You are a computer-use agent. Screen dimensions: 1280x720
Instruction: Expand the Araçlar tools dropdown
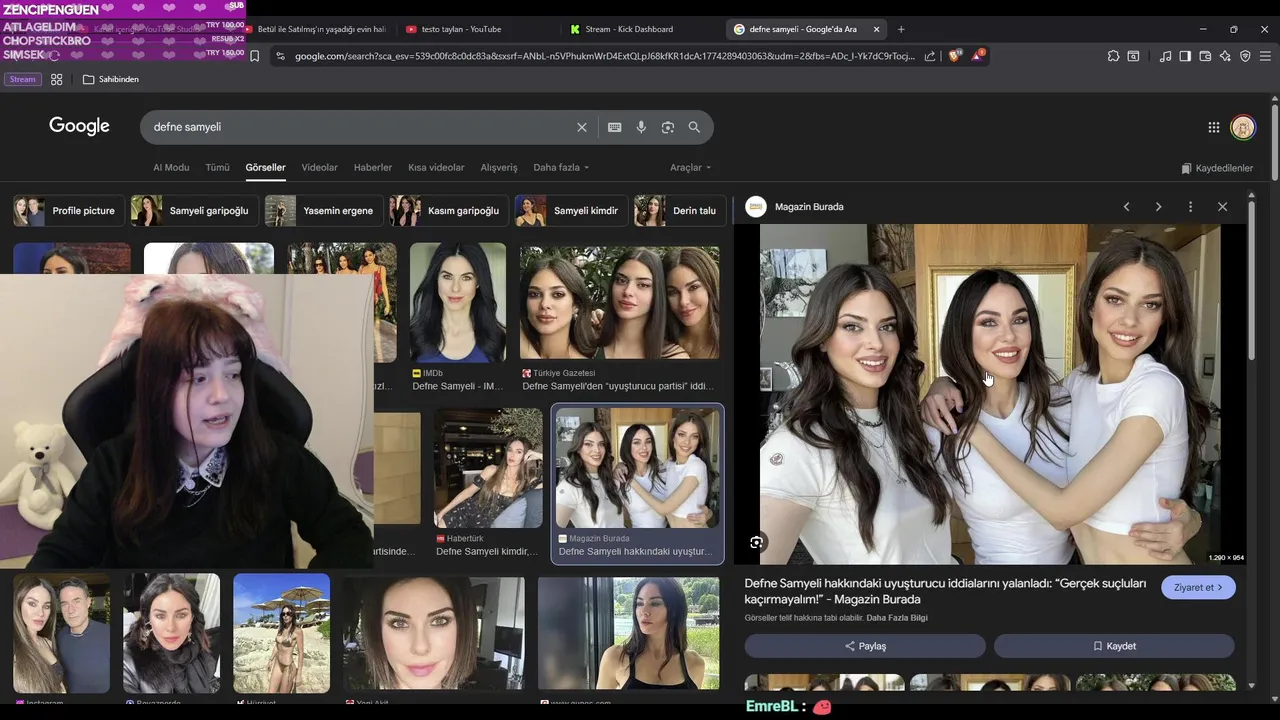pyautogui.click(x=690, y=167)
